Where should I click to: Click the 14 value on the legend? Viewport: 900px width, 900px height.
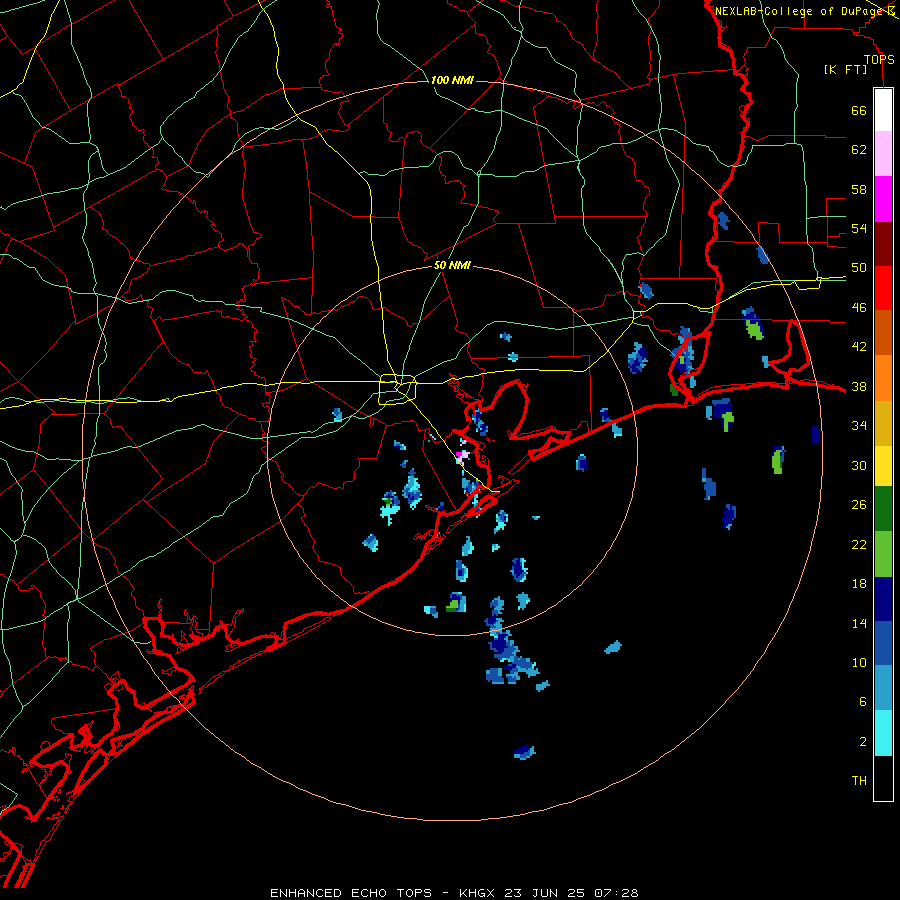point(859,623)
